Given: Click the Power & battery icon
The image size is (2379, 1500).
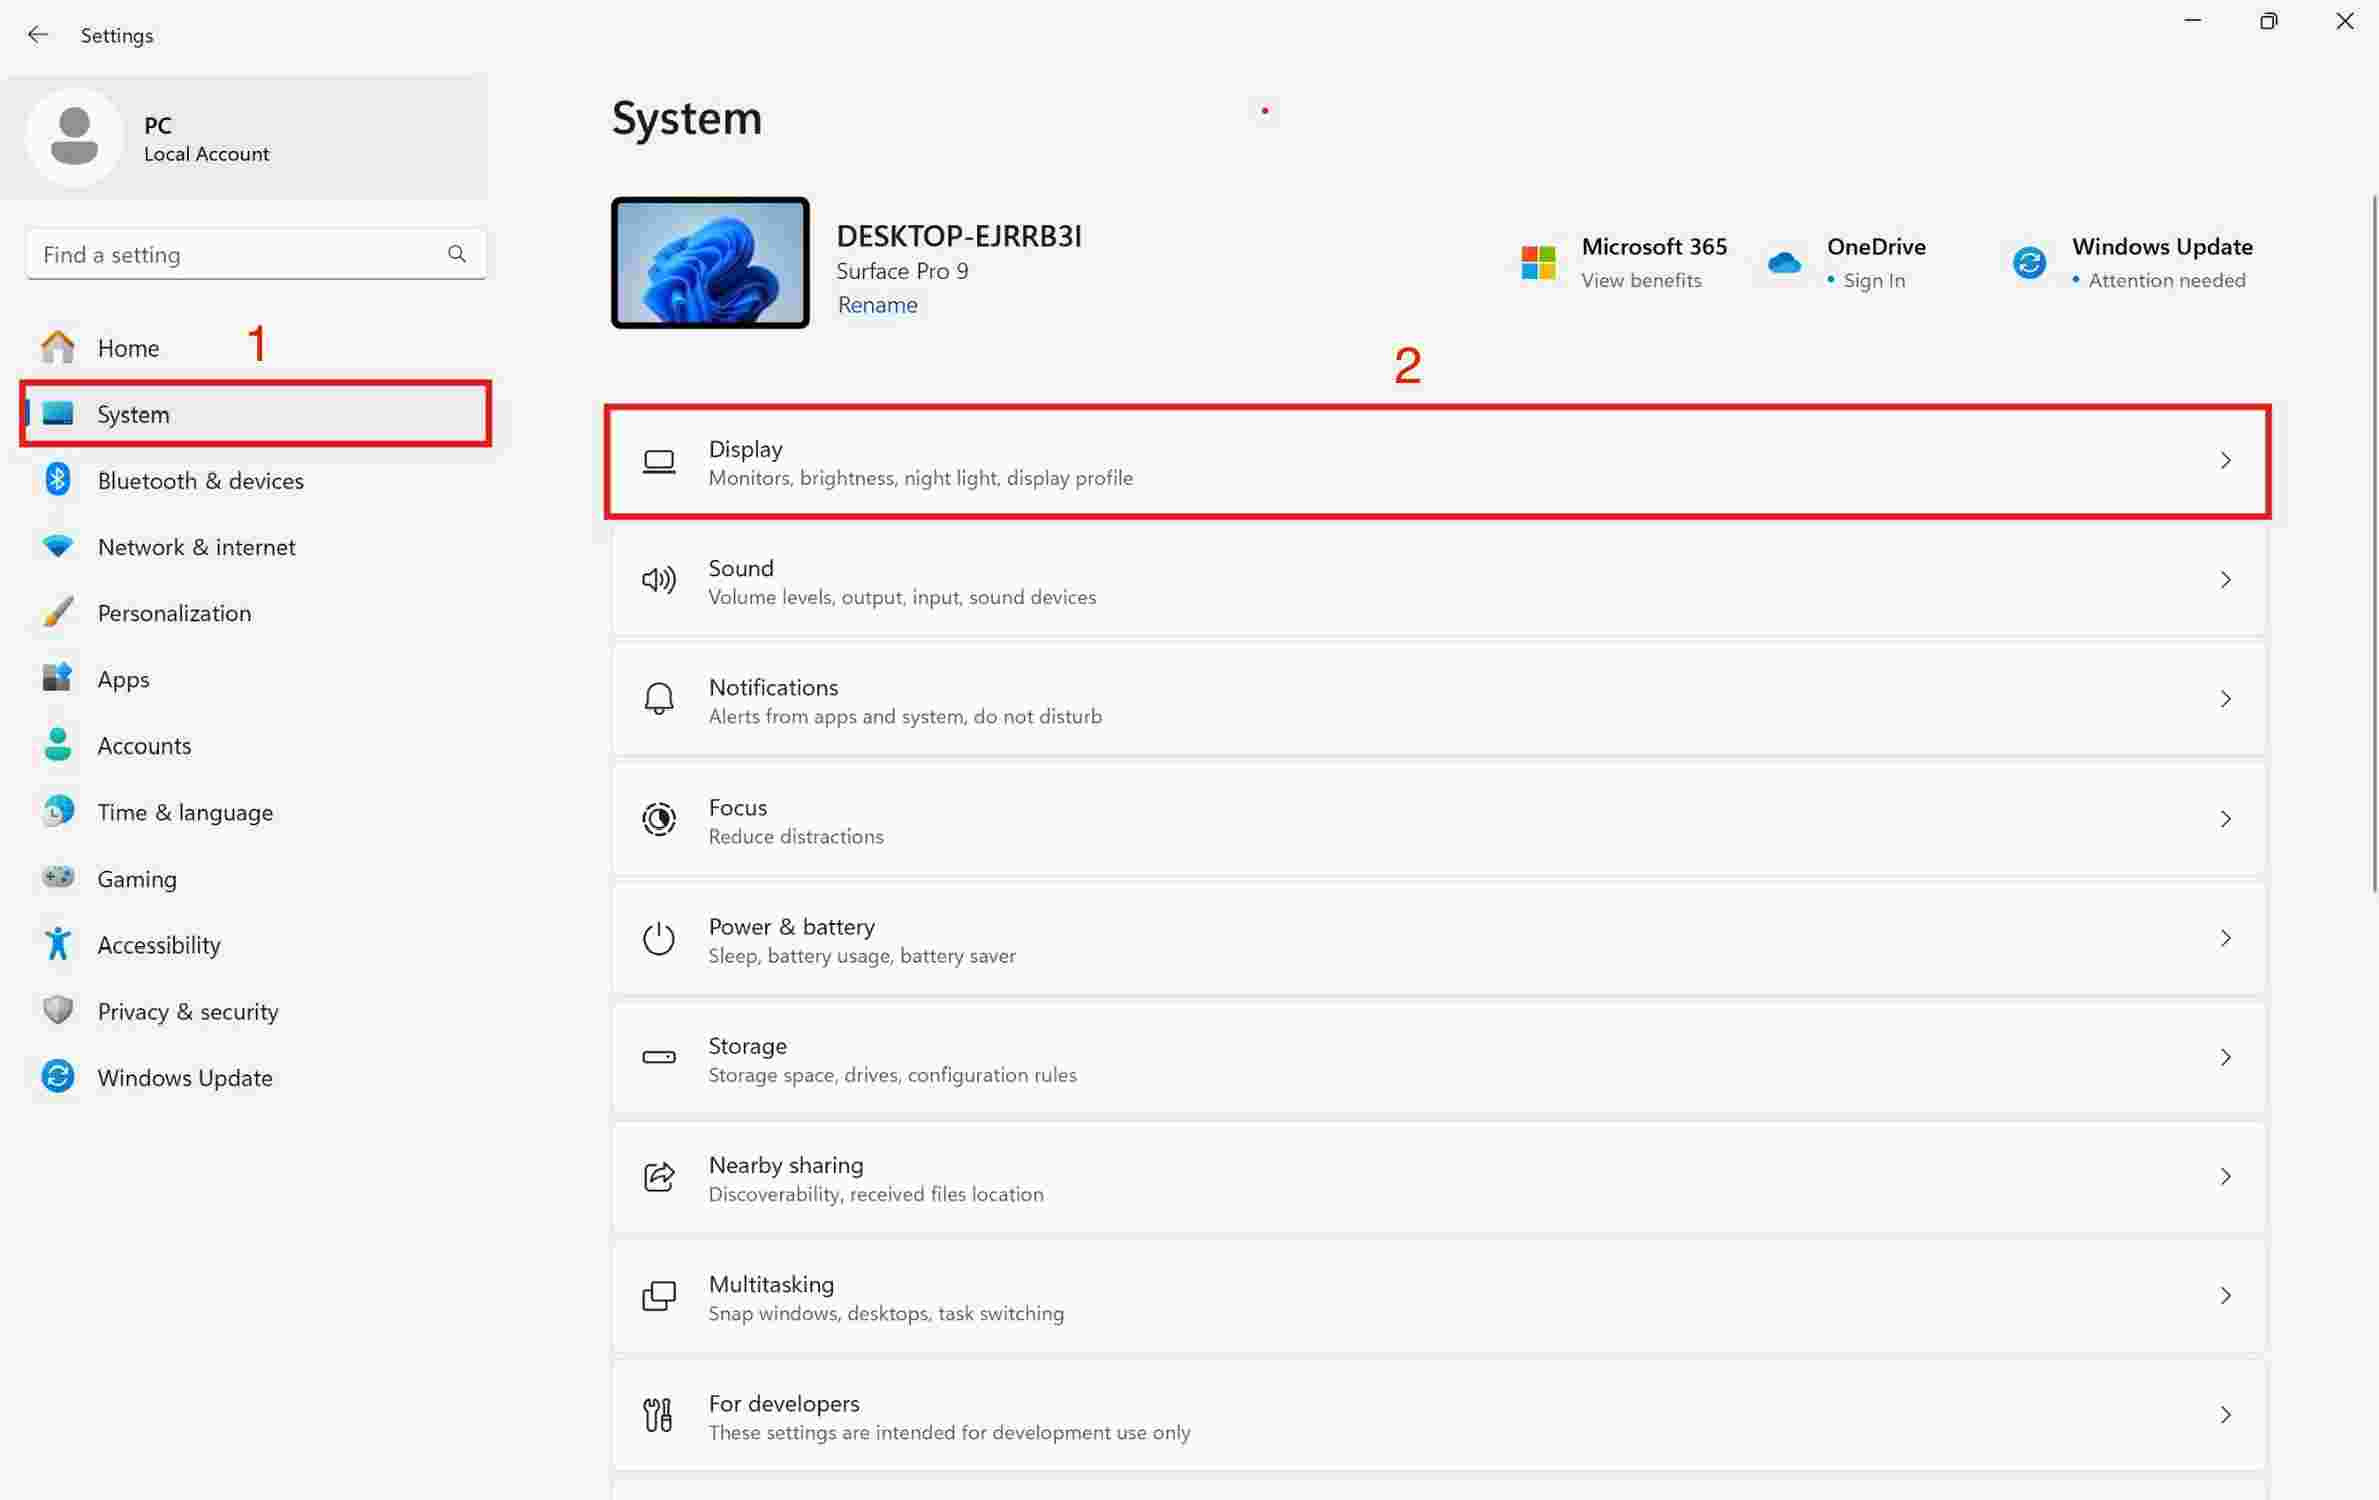Looking at the screenshot, I should [x=658, y=938].
